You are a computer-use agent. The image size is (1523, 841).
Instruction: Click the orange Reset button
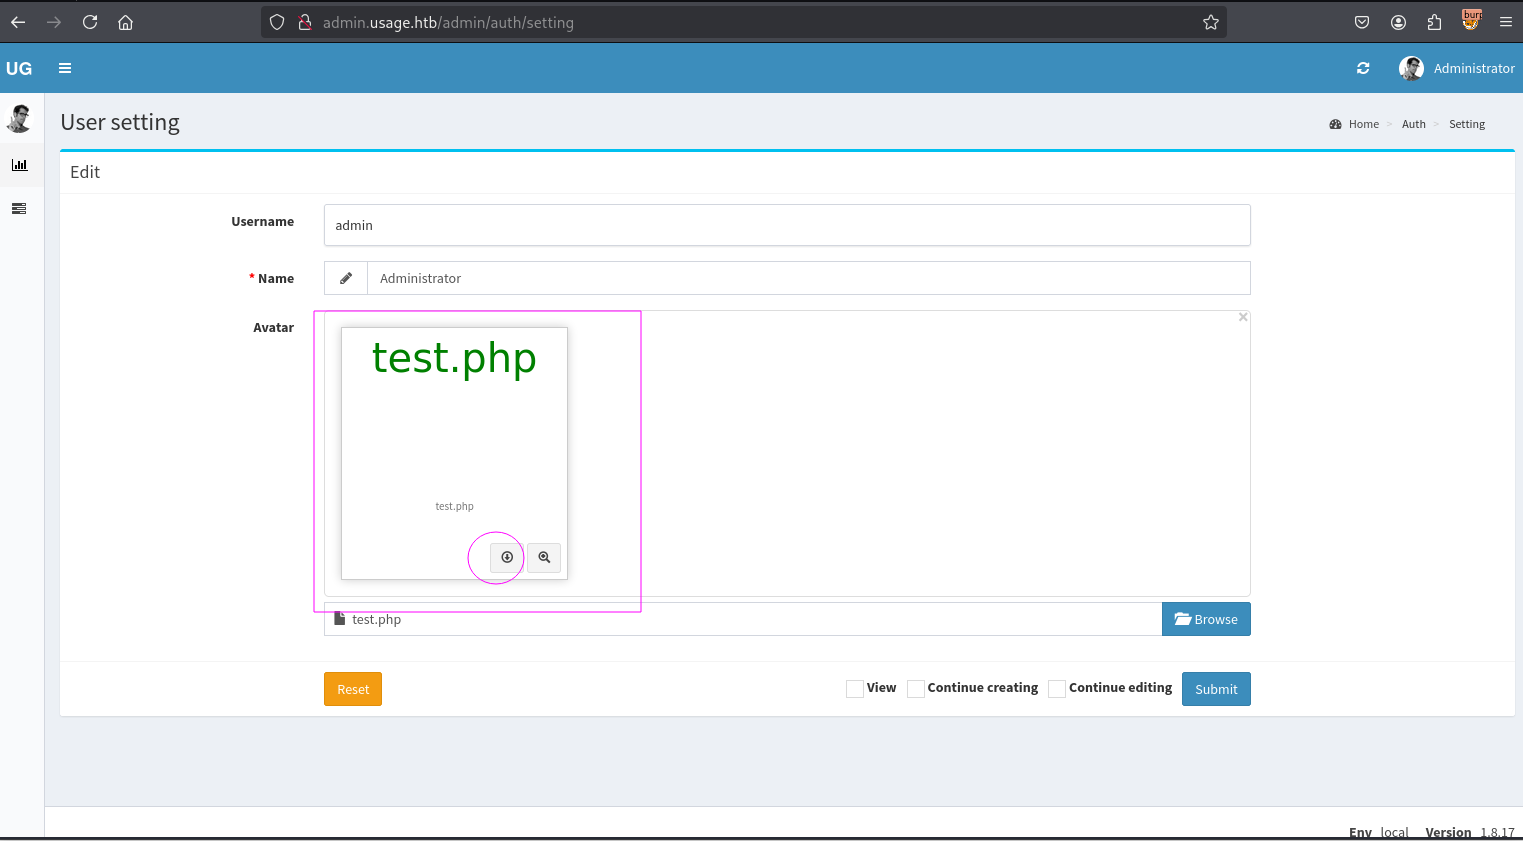[x=353, y=689]
